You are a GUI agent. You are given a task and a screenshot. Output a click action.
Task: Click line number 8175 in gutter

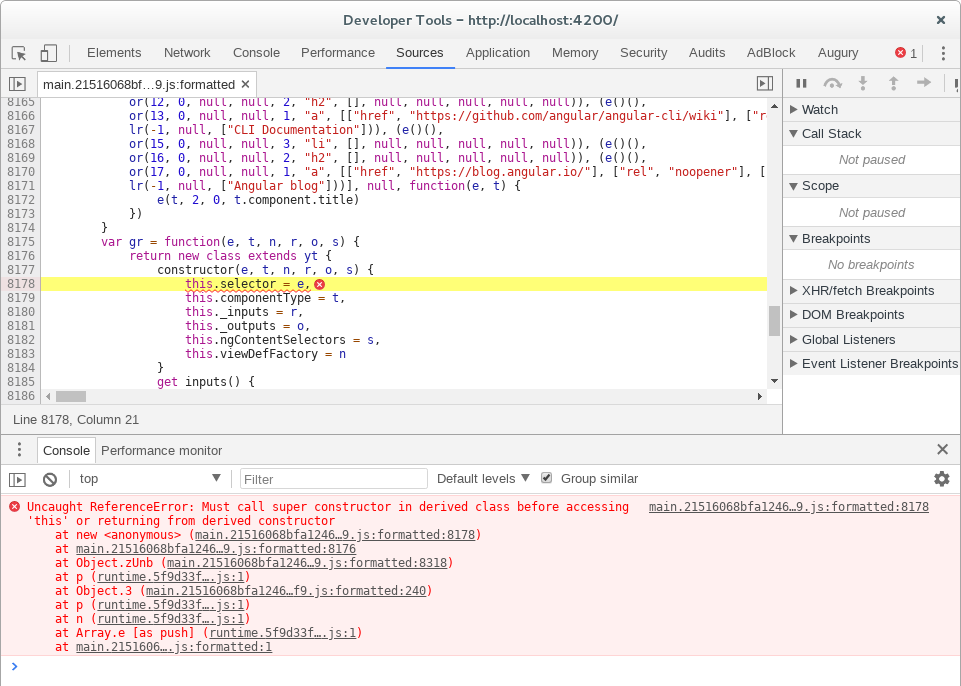pyautogui.click(x=21, y=242)
